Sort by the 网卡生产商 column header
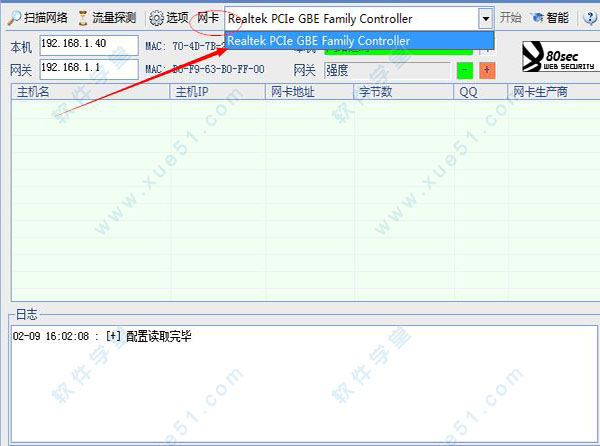The image size is (600, 446). 553,92
